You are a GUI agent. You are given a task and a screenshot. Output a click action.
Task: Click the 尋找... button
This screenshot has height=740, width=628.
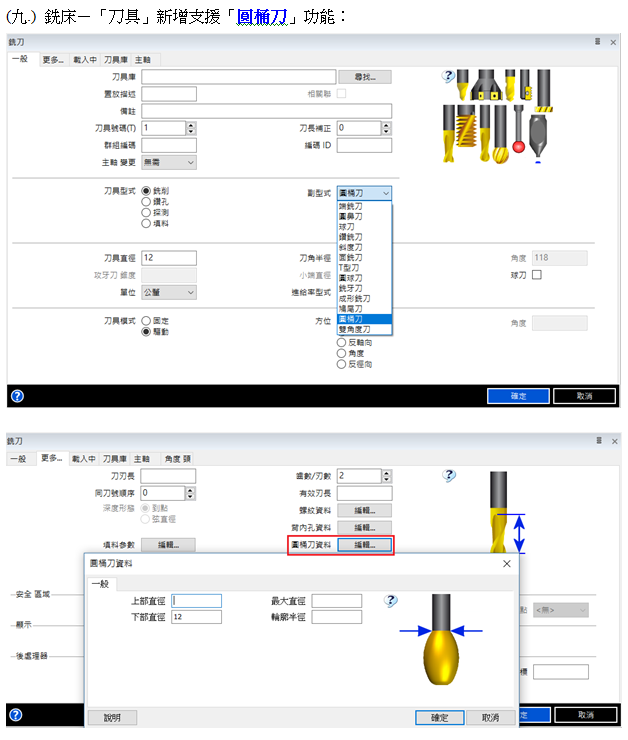[364, 77]
